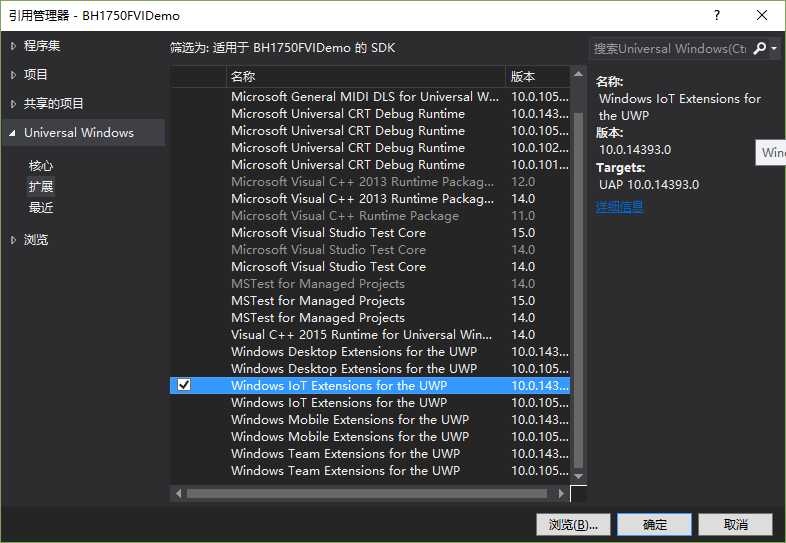Expand the 程序集 node
The width and height of the screenshot is (786, 543).
[13, 46]
